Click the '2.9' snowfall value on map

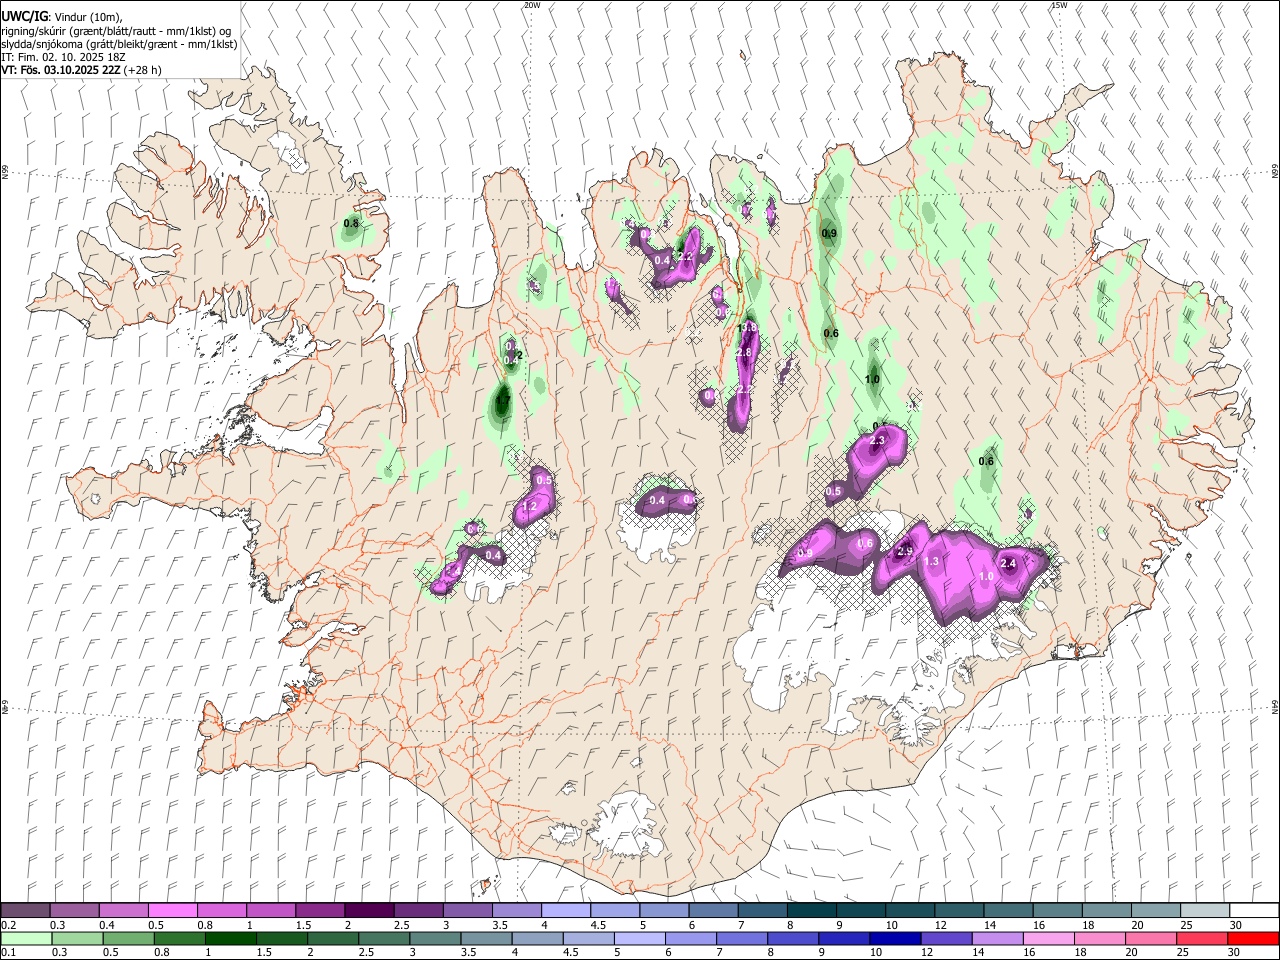point(905,552)
